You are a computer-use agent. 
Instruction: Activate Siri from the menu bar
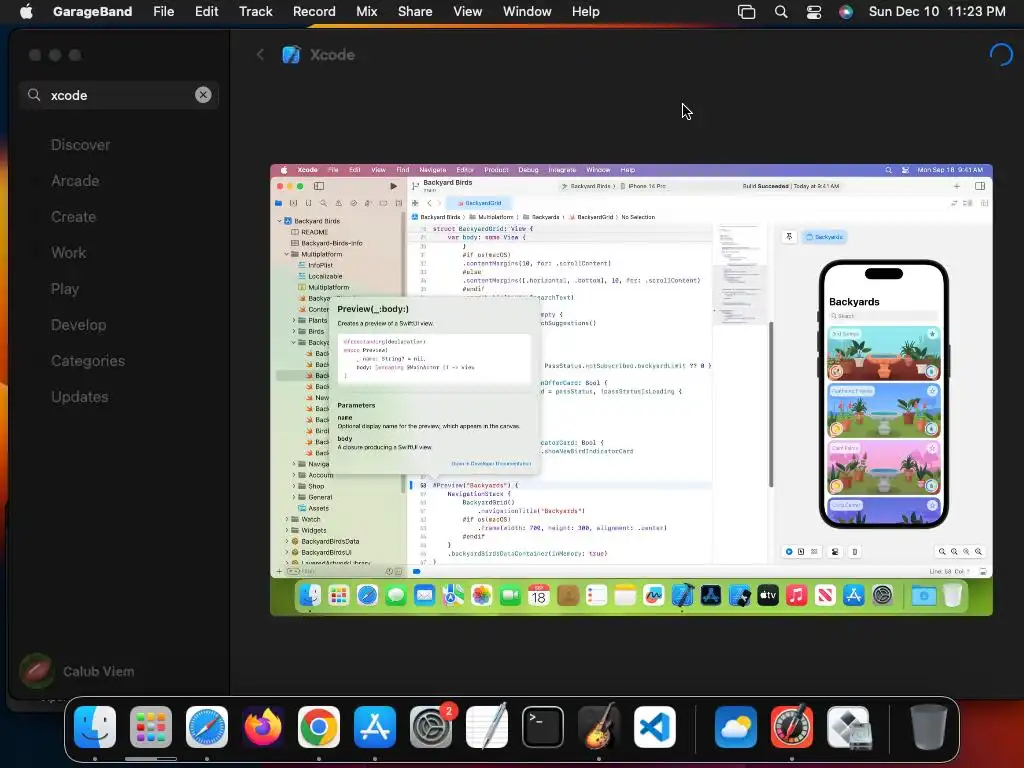846,12
